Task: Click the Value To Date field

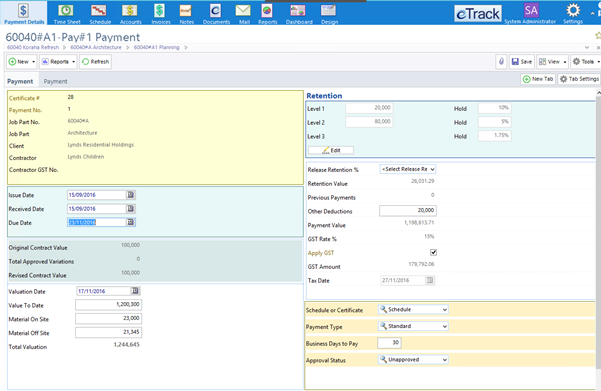Action: [x=108, y=305]
